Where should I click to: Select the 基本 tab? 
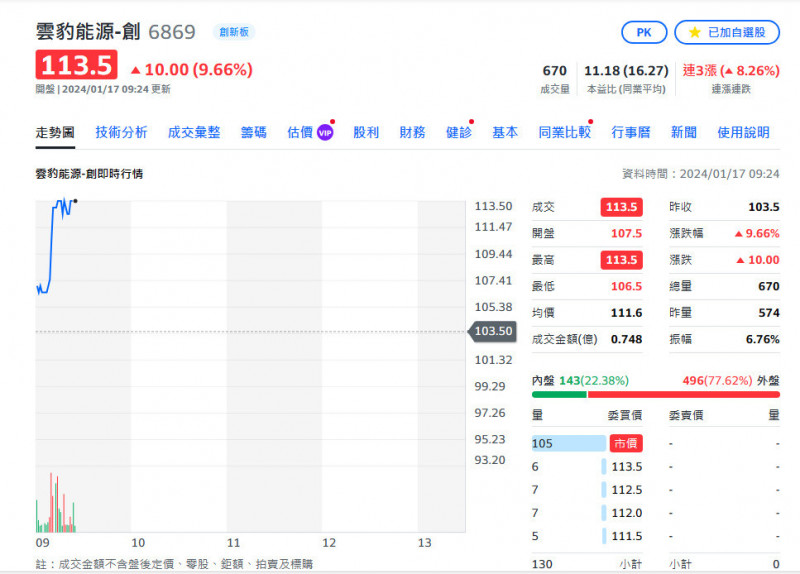[x=505, y=133]
